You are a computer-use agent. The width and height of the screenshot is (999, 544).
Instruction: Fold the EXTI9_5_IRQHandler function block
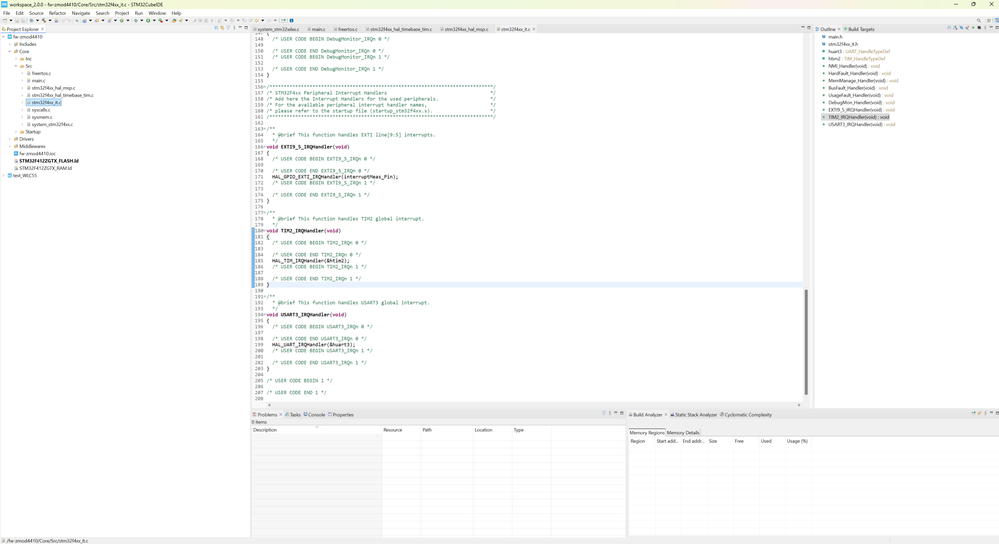pos(265,147)
